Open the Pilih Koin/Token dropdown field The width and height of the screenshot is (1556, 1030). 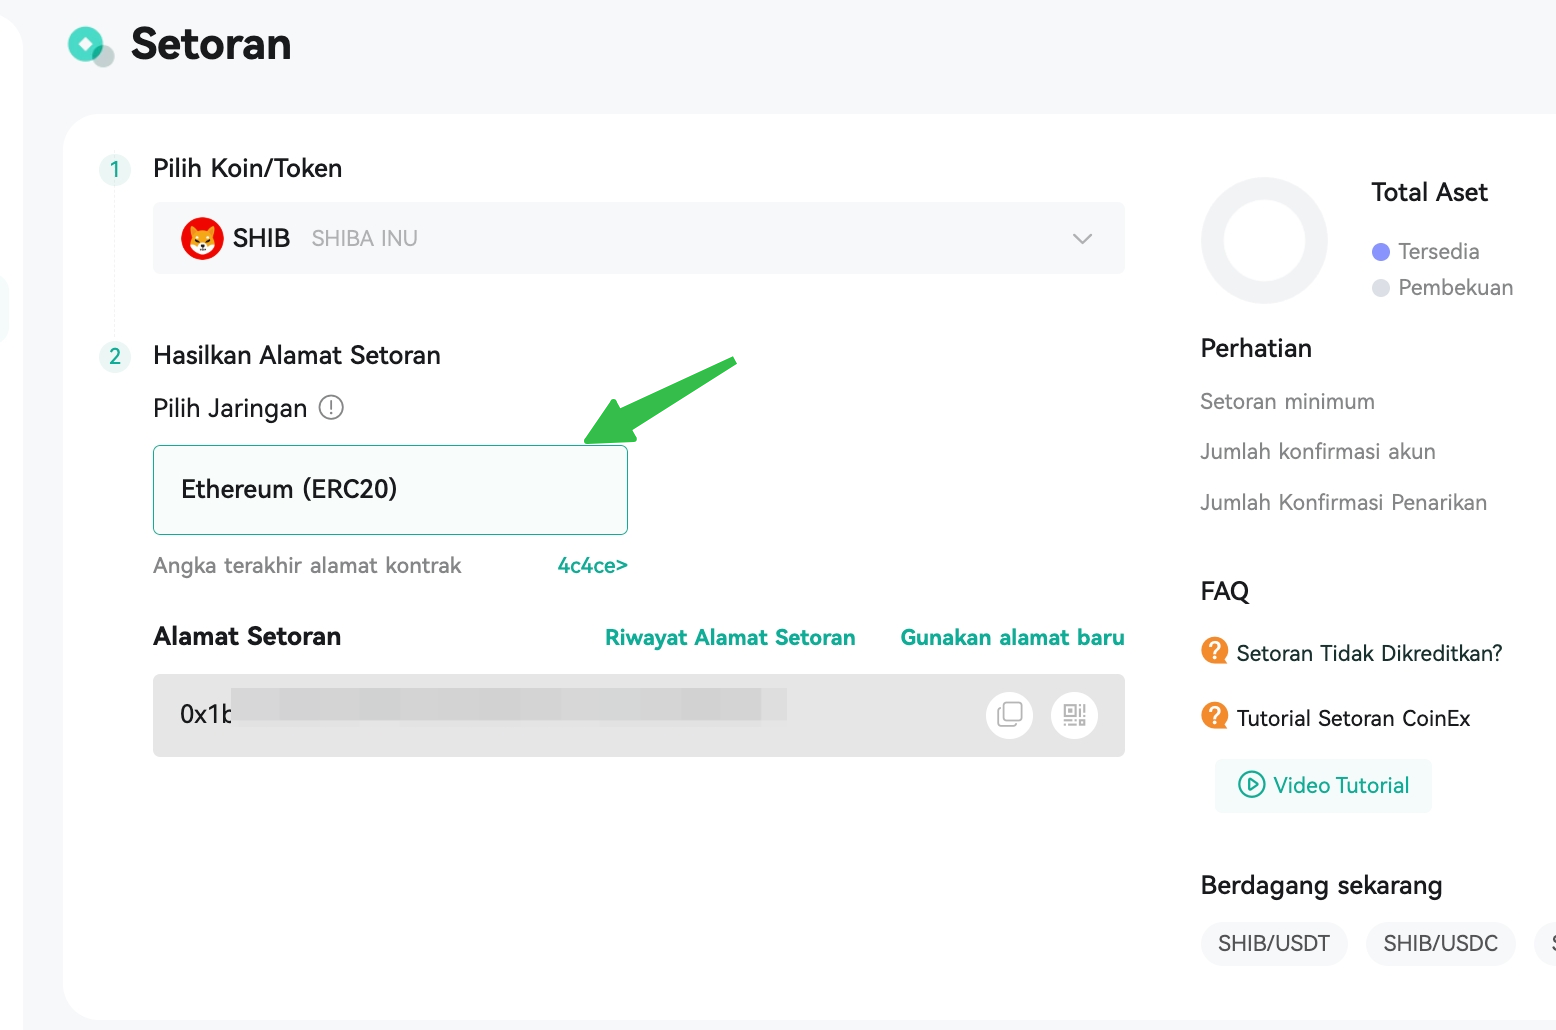639,238
